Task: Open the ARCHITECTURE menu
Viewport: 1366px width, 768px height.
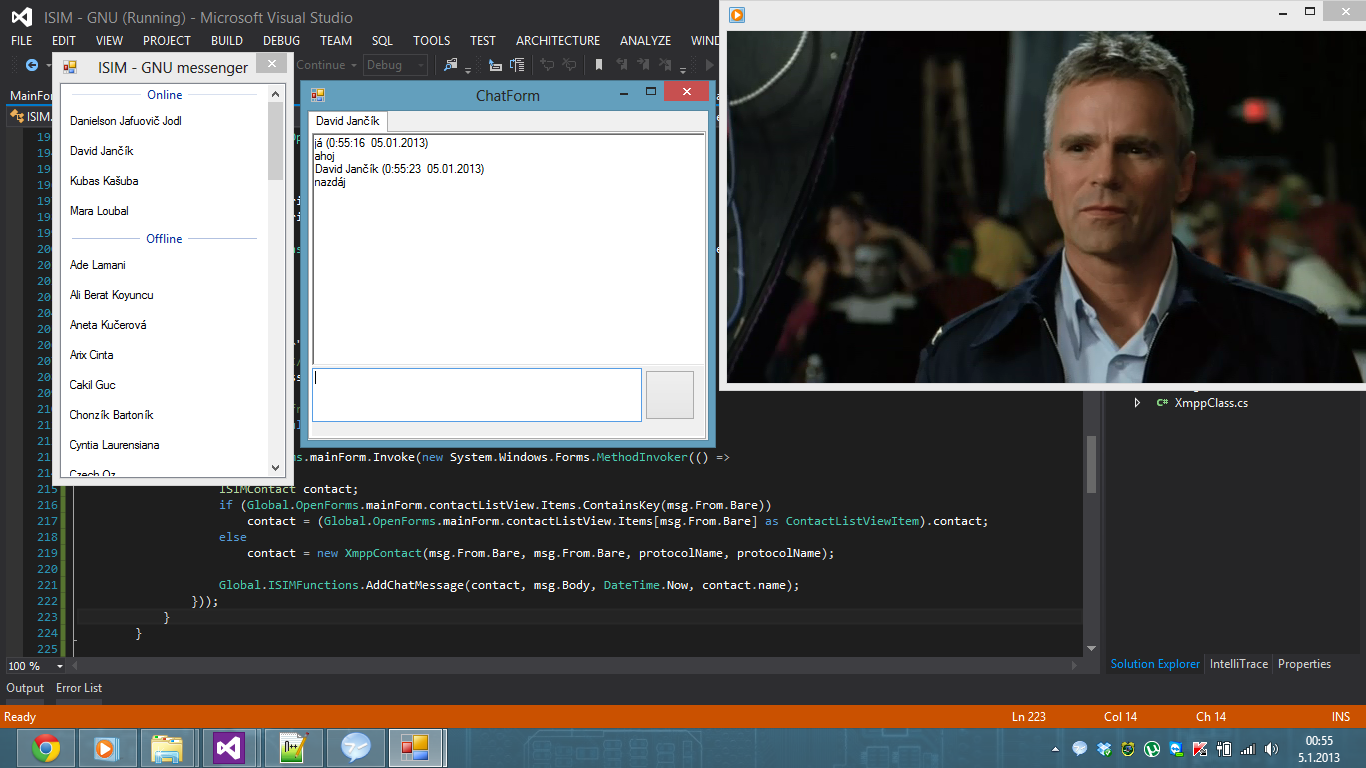Action: [x=558, y=41]
